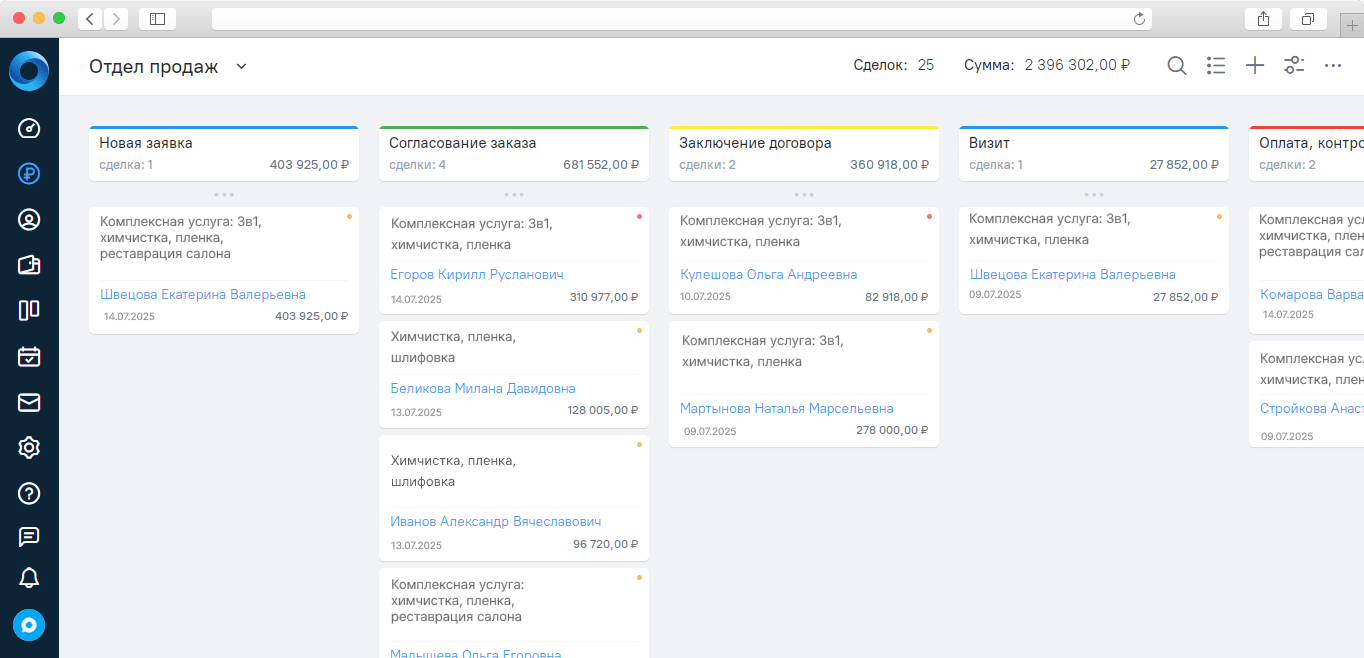Select the Согласование заказа column header
Viewport: 1364px width, 658px height.
pos(463,143)
